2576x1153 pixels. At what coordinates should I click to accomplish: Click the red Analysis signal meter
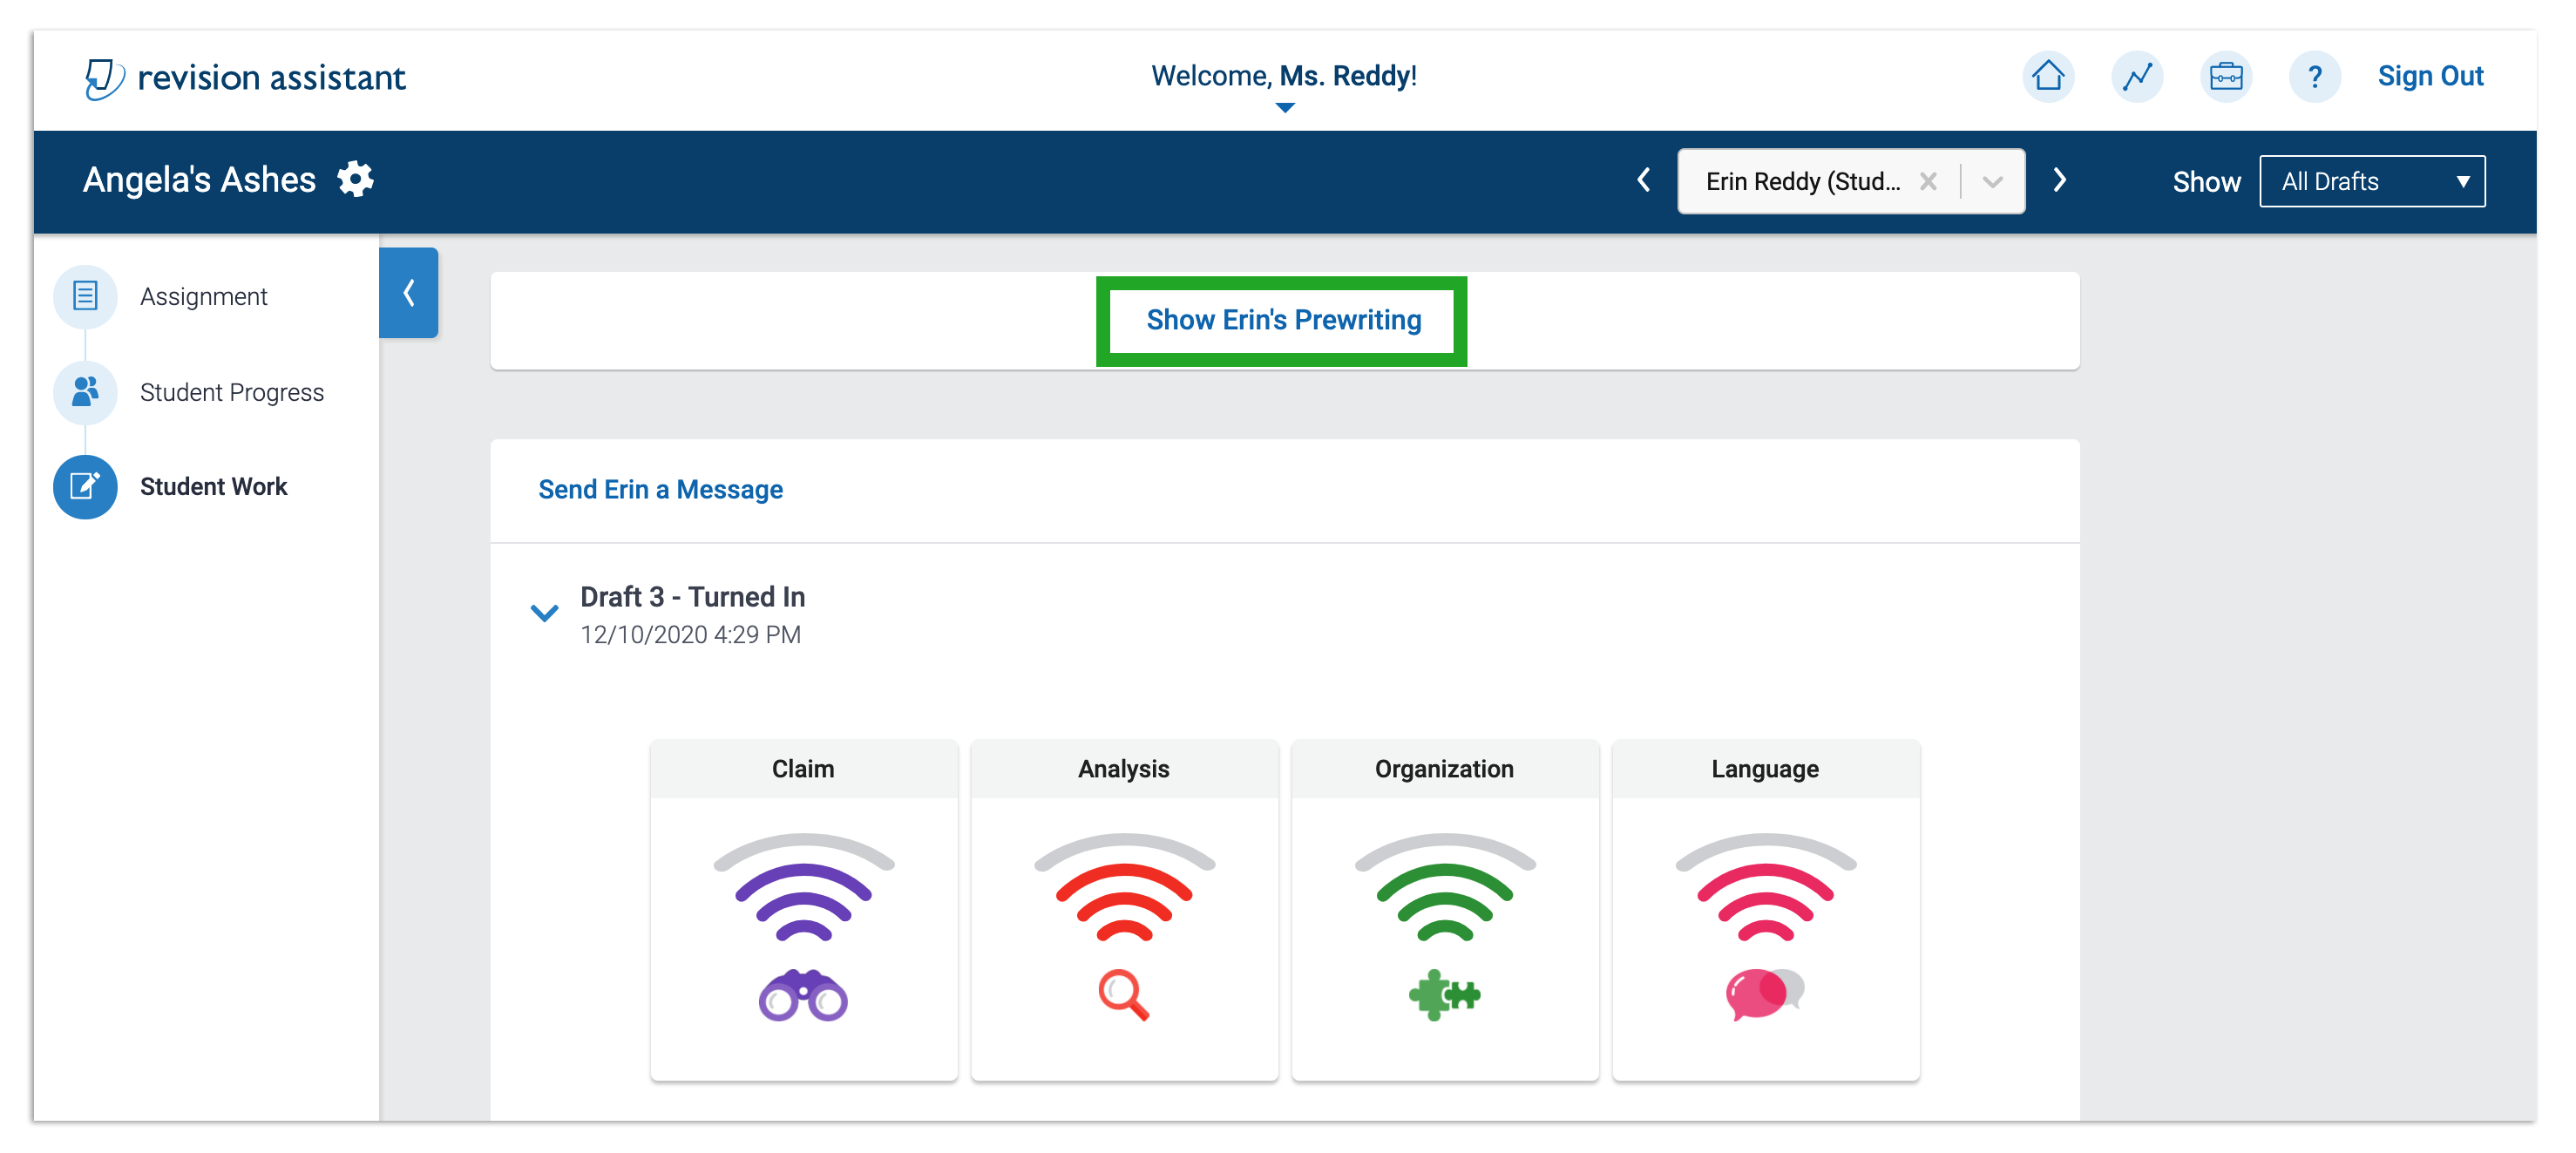coord(1124,887)
